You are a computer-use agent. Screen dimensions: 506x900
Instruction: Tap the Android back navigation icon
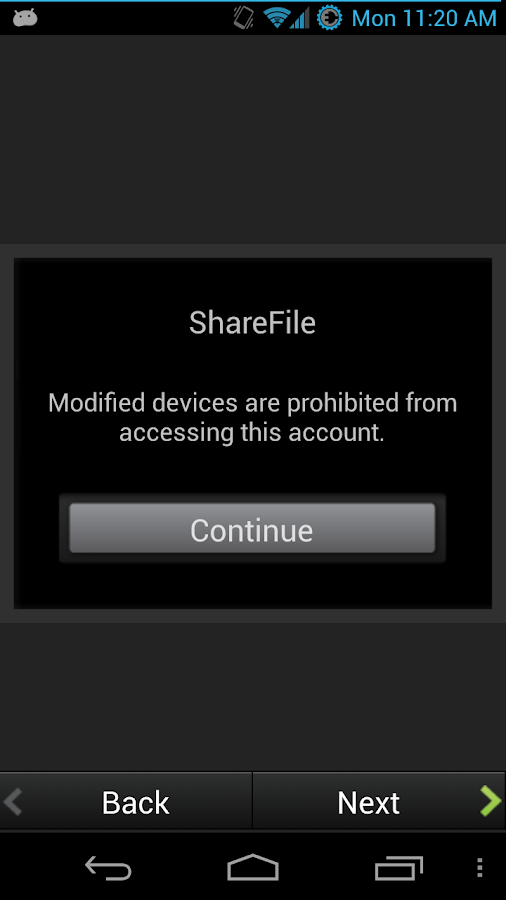click(108, 868)
